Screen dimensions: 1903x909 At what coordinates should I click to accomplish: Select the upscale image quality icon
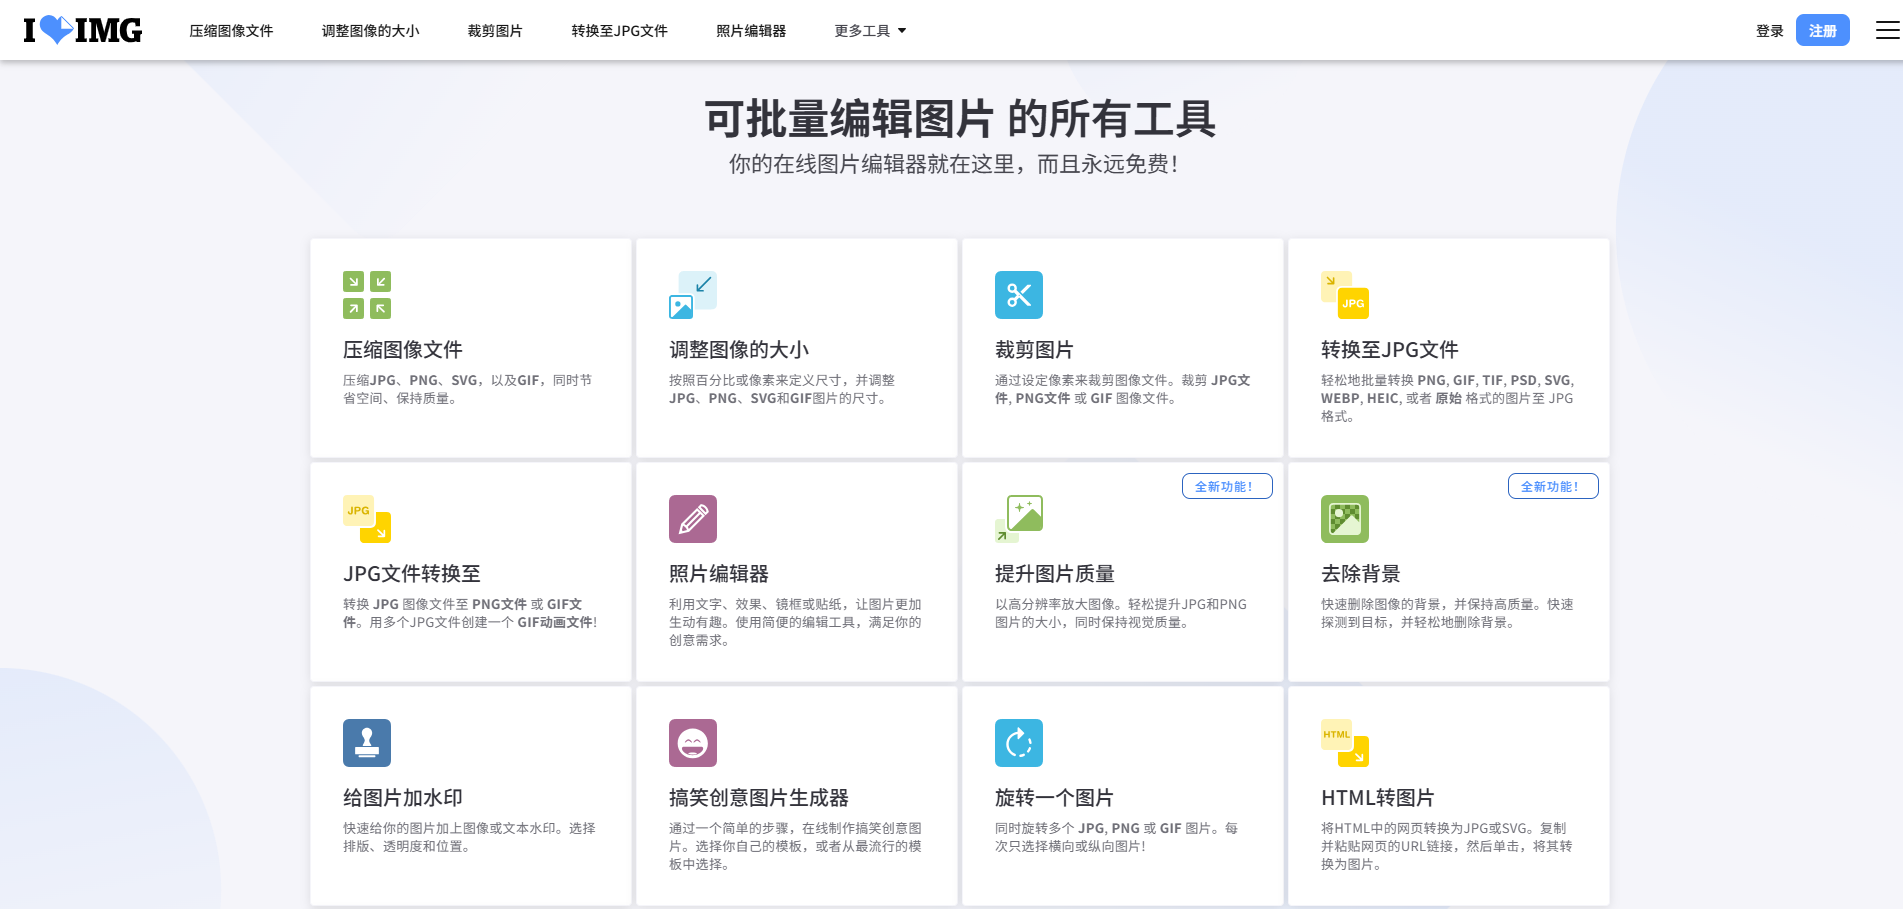(1018, 519)
